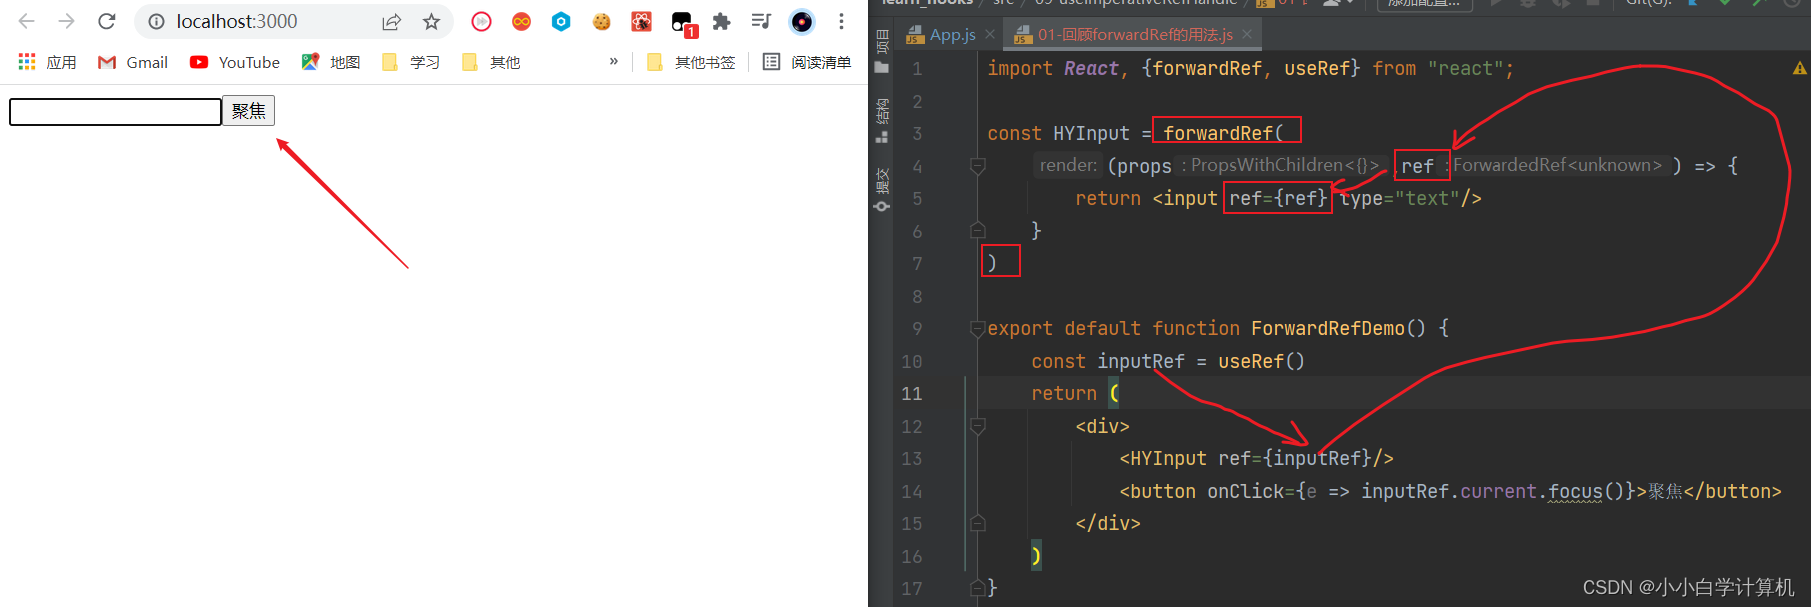1811x607 pixels.
Task: Close the 01-回顾forwardRef的用法.js tab
Action: point(1247,35)
